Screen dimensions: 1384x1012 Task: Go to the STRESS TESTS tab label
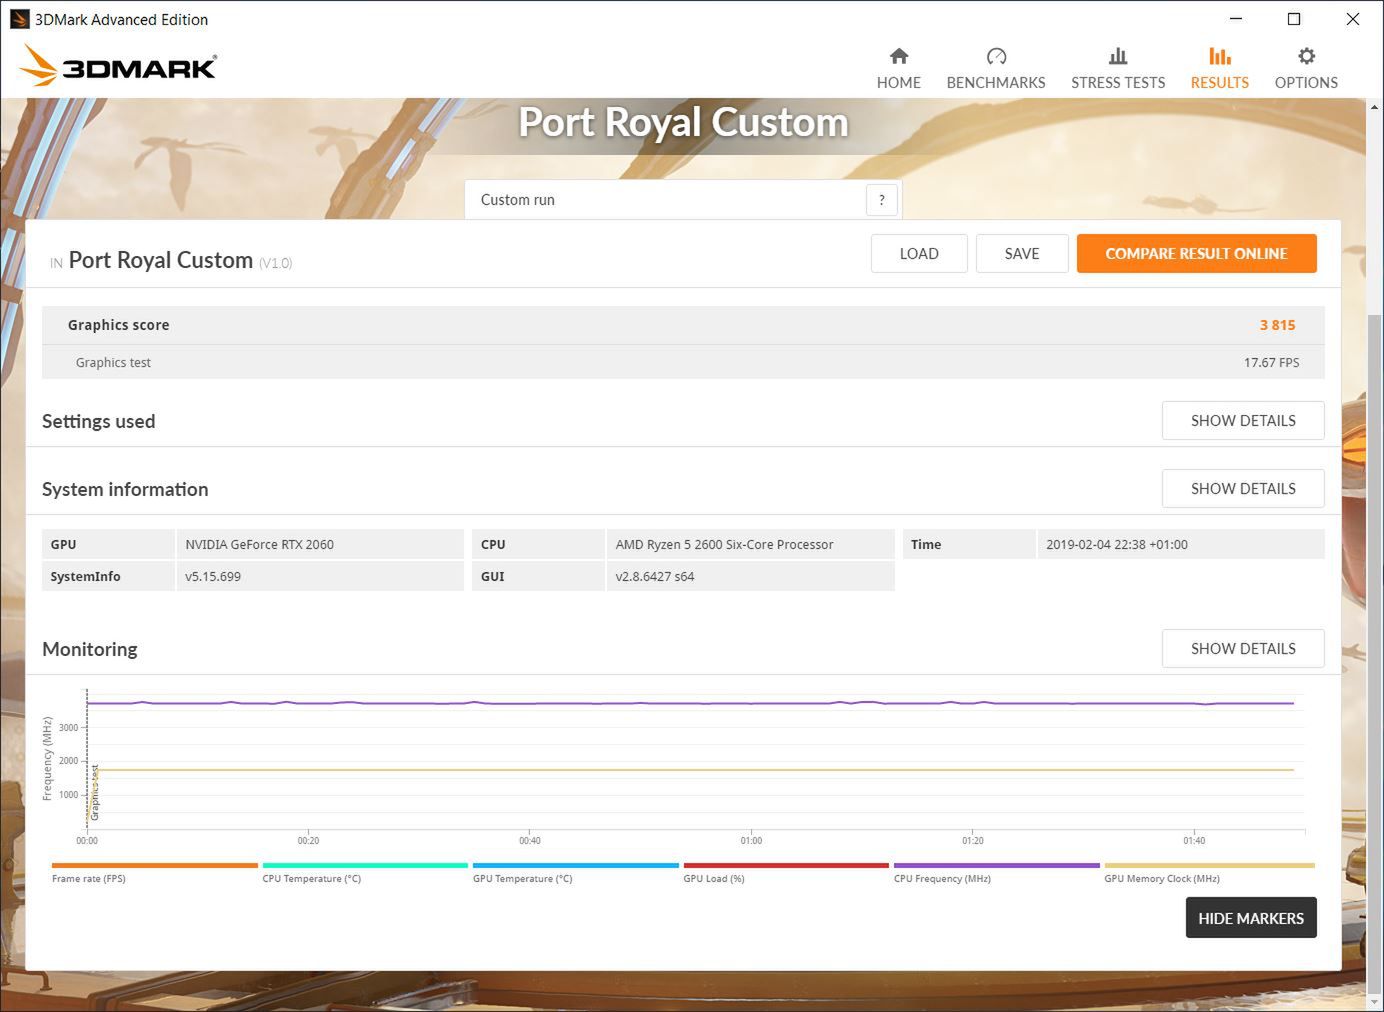pos(1117,83)
